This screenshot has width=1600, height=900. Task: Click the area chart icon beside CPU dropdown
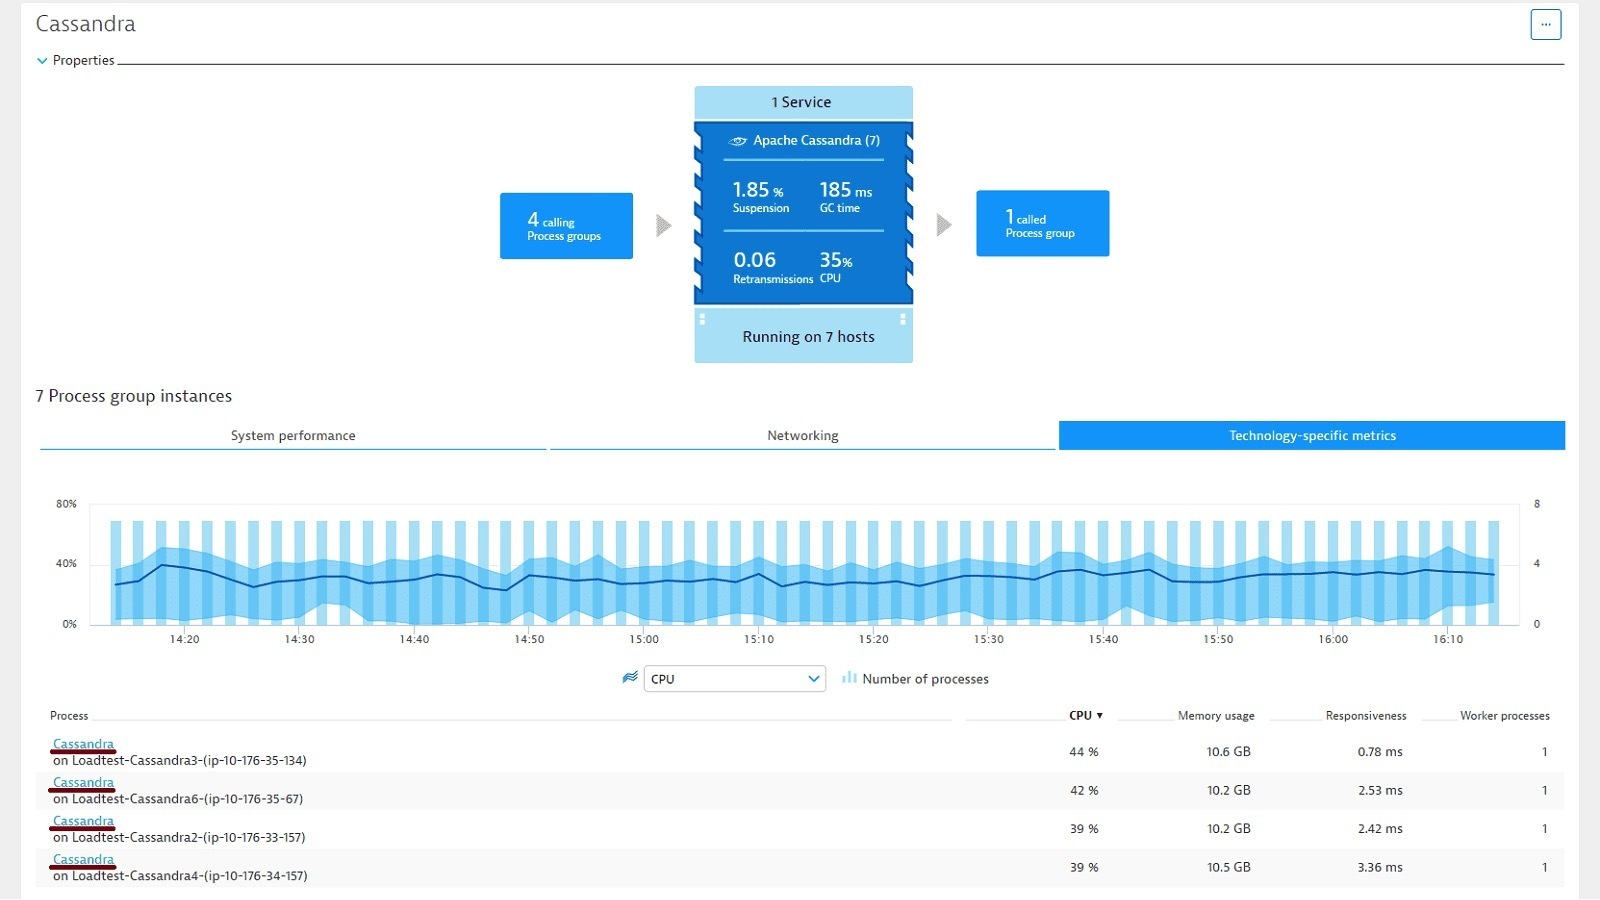point(630,678)
